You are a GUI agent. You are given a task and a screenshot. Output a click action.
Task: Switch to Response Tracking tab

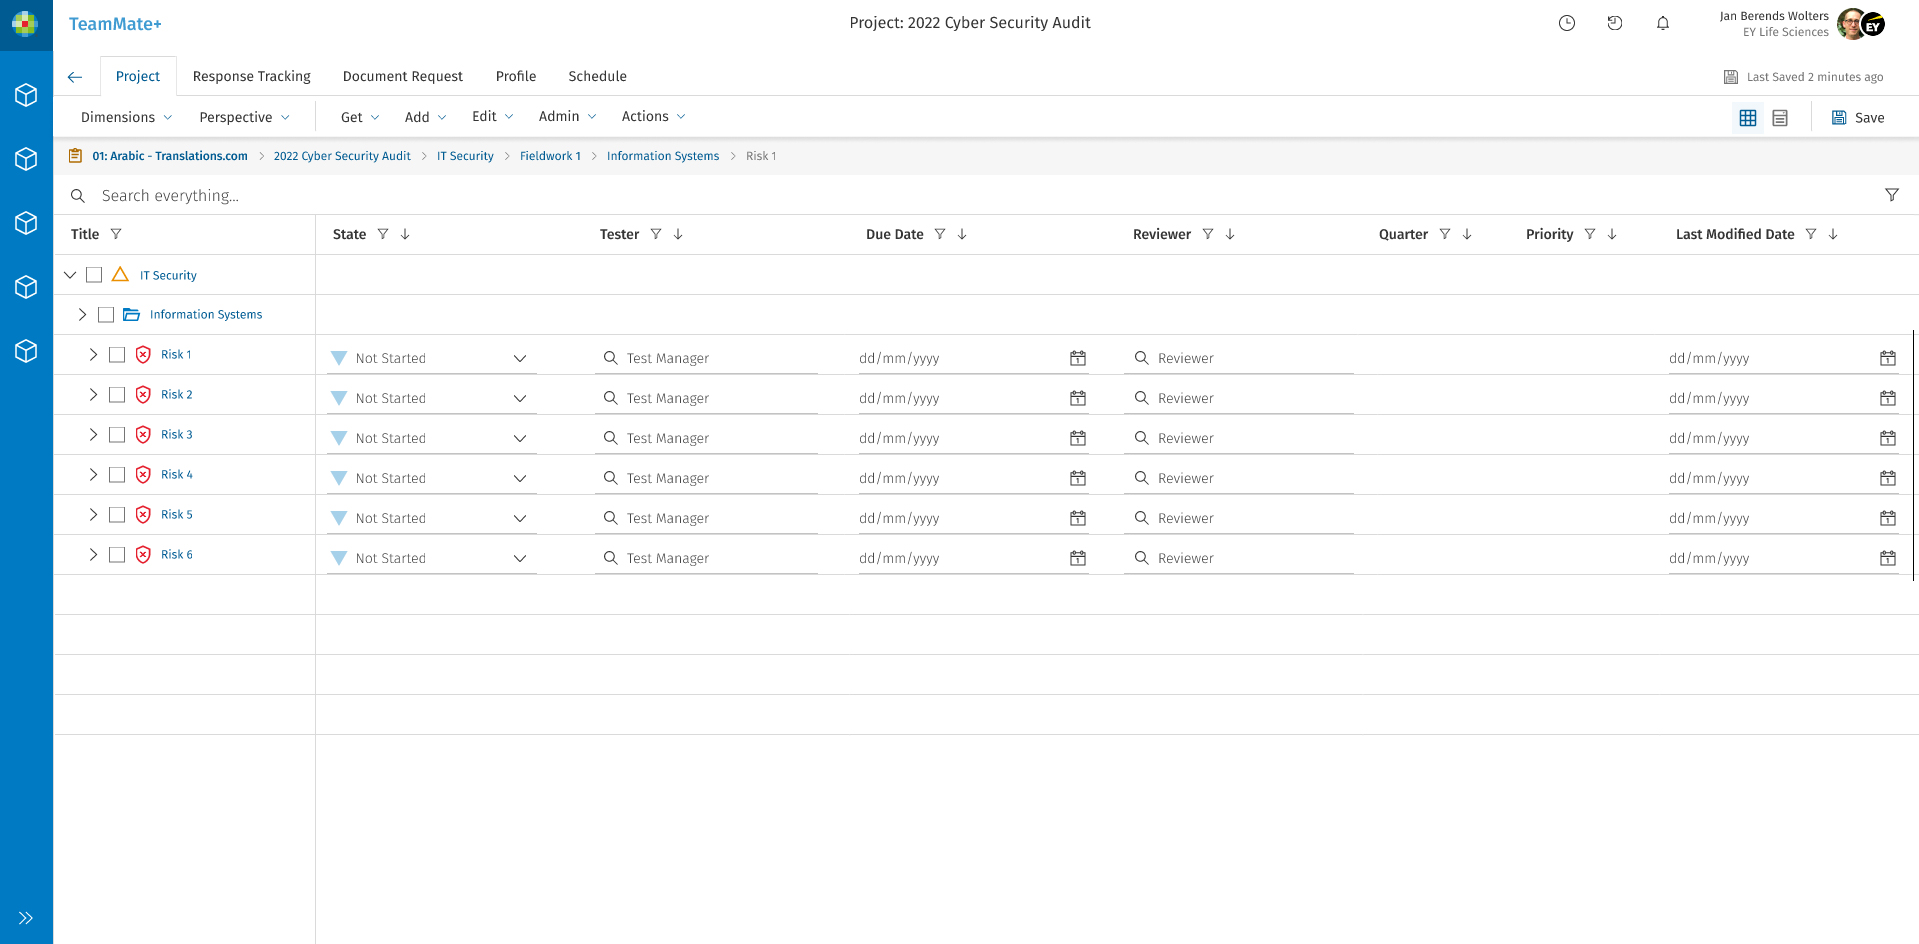pyautogui.click(x=251, y=76)
